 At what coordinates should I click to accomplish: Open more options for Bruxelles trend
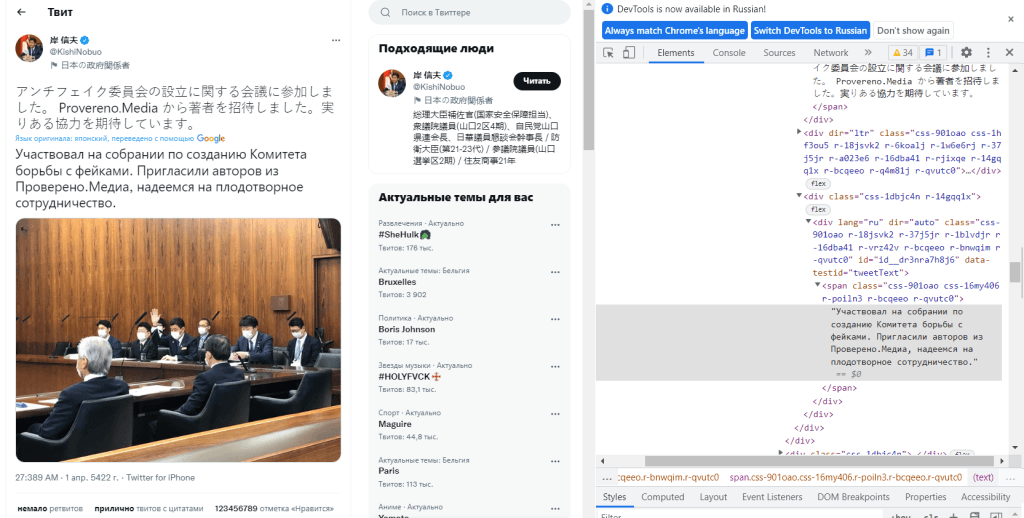click(555, 272)
